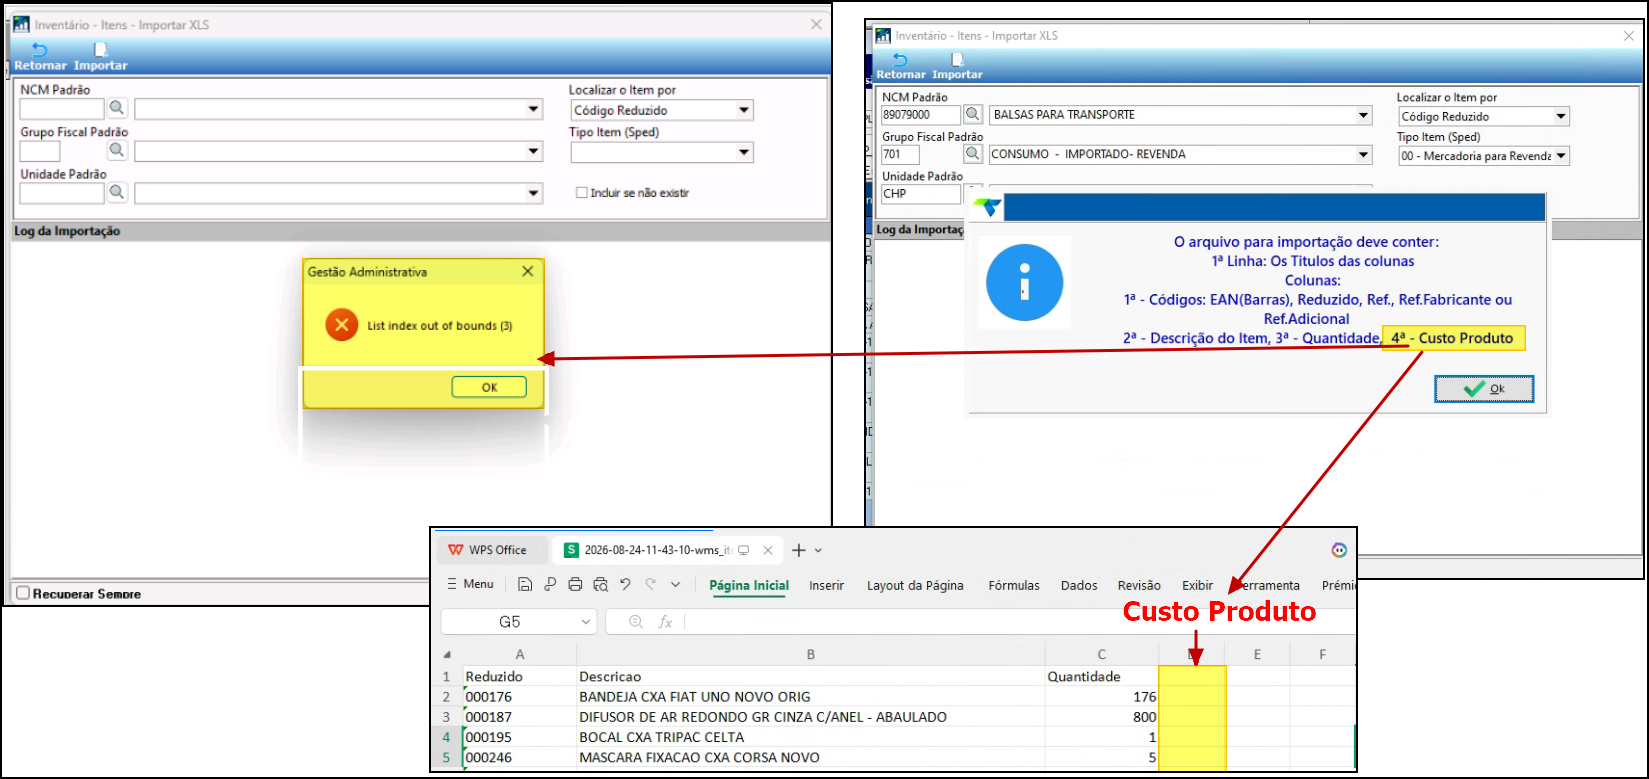Image resolution: width=1649 pixels, height=779 pixels.
Task: Open BALSAS PARA TRANSPORTE dropdown
Action: tap(1364, 115)
